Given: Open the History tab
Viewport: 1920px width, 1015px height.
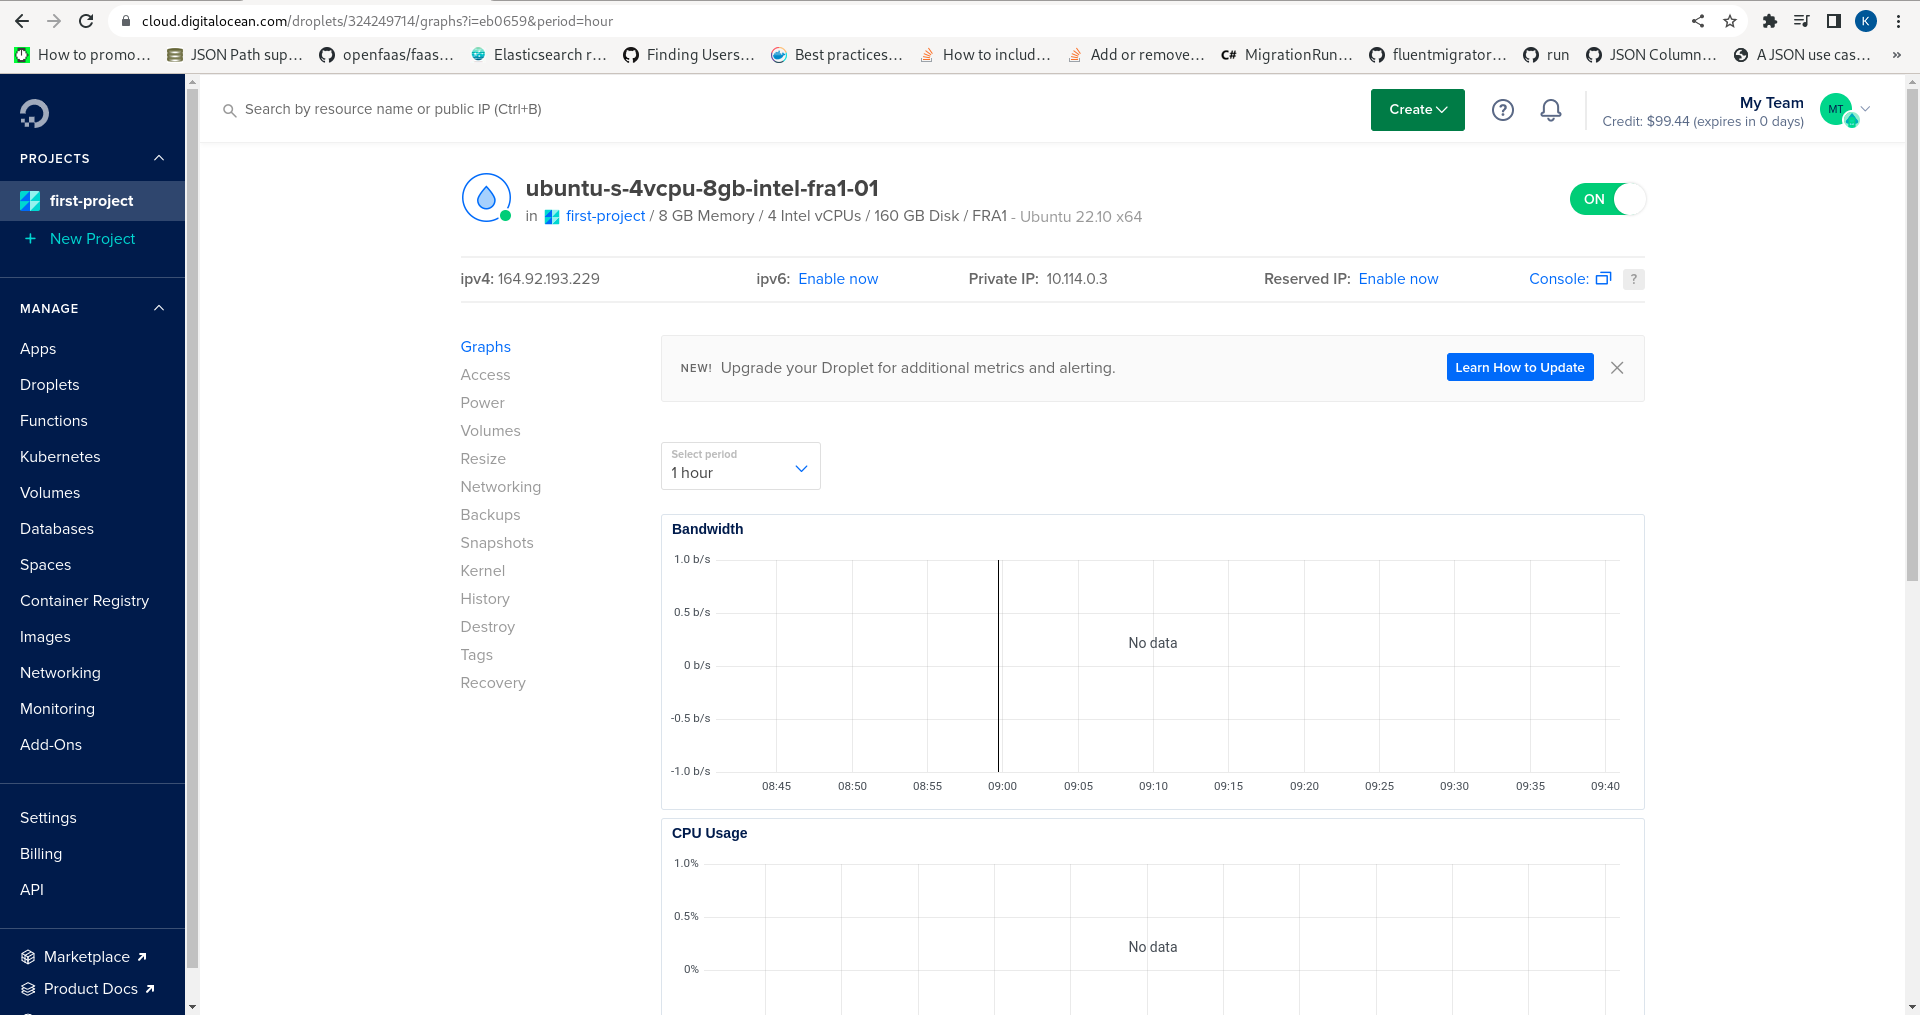Looking at the screenshot, I should [x=485, y=599].
